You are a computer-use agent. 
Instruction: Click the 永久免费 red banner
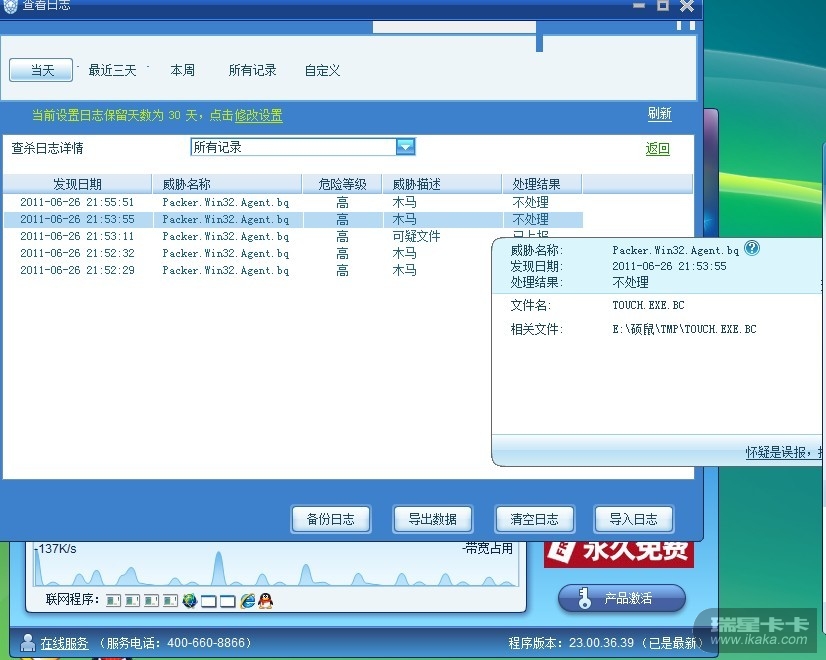[x=618, y=554]
